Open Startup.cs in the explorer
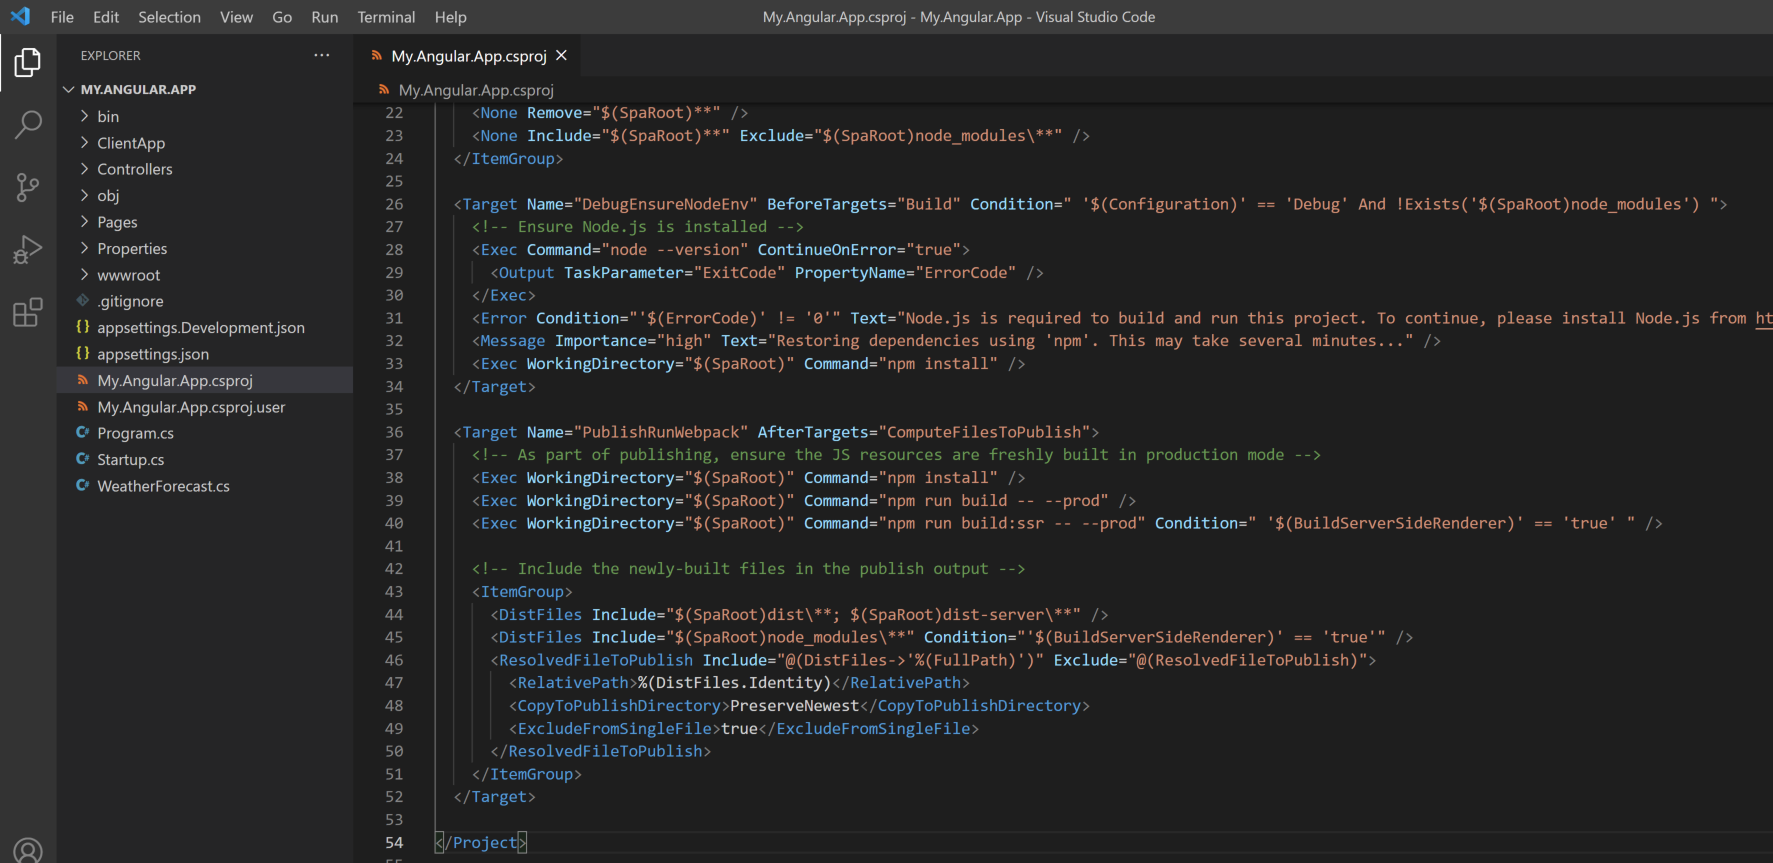Image resolution: width=1773 pixels, height=863 pixels. click(130, 460)
